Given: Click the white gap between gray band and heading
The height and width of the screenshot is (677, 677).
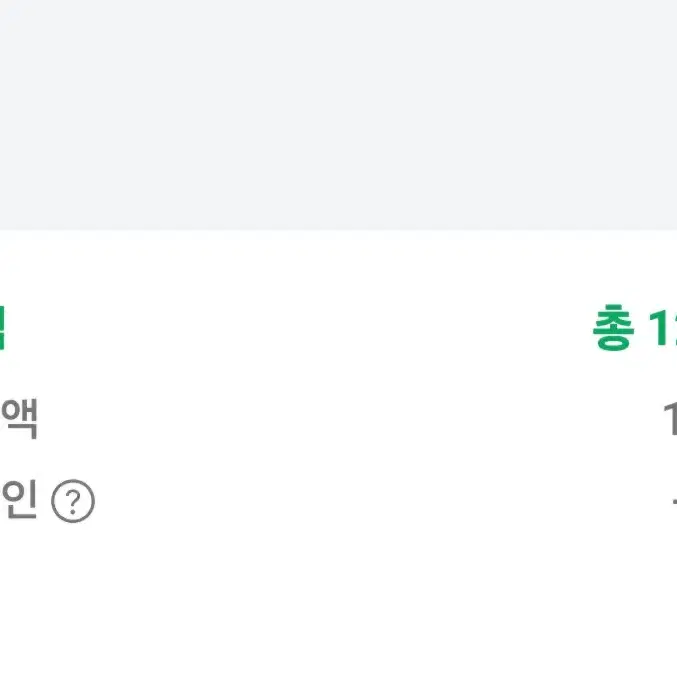Looking at the screenshot, I should [x=338, y=266].
